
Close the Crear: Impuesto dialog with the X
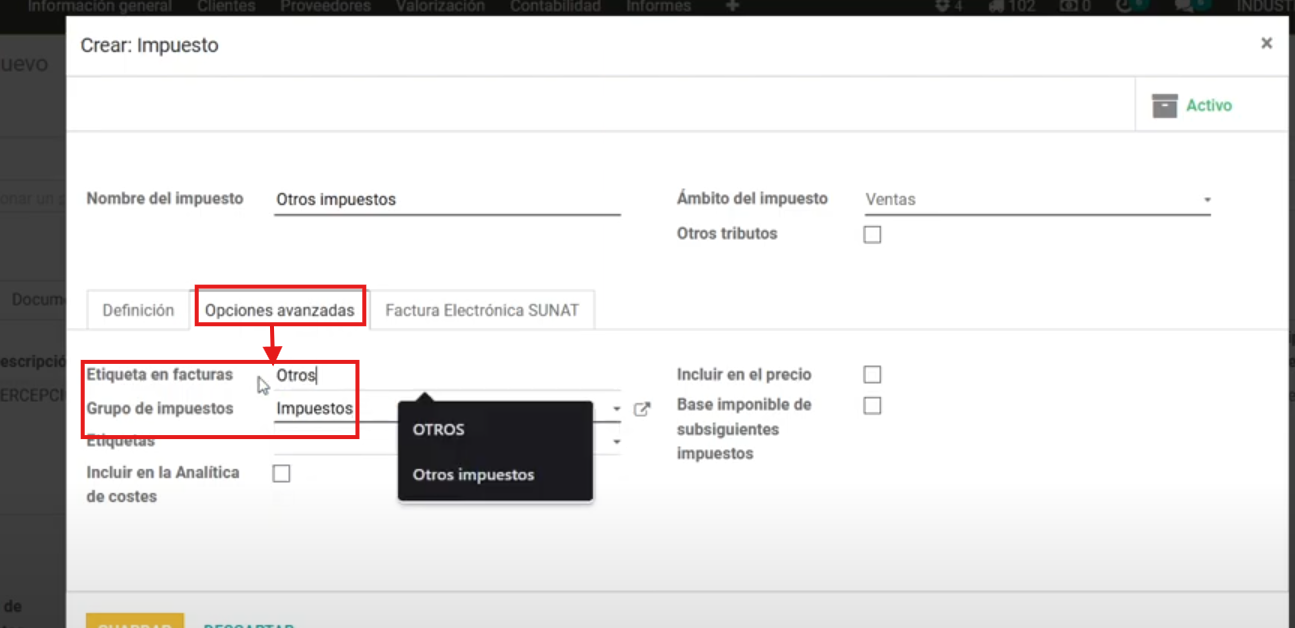(1266, 44)
